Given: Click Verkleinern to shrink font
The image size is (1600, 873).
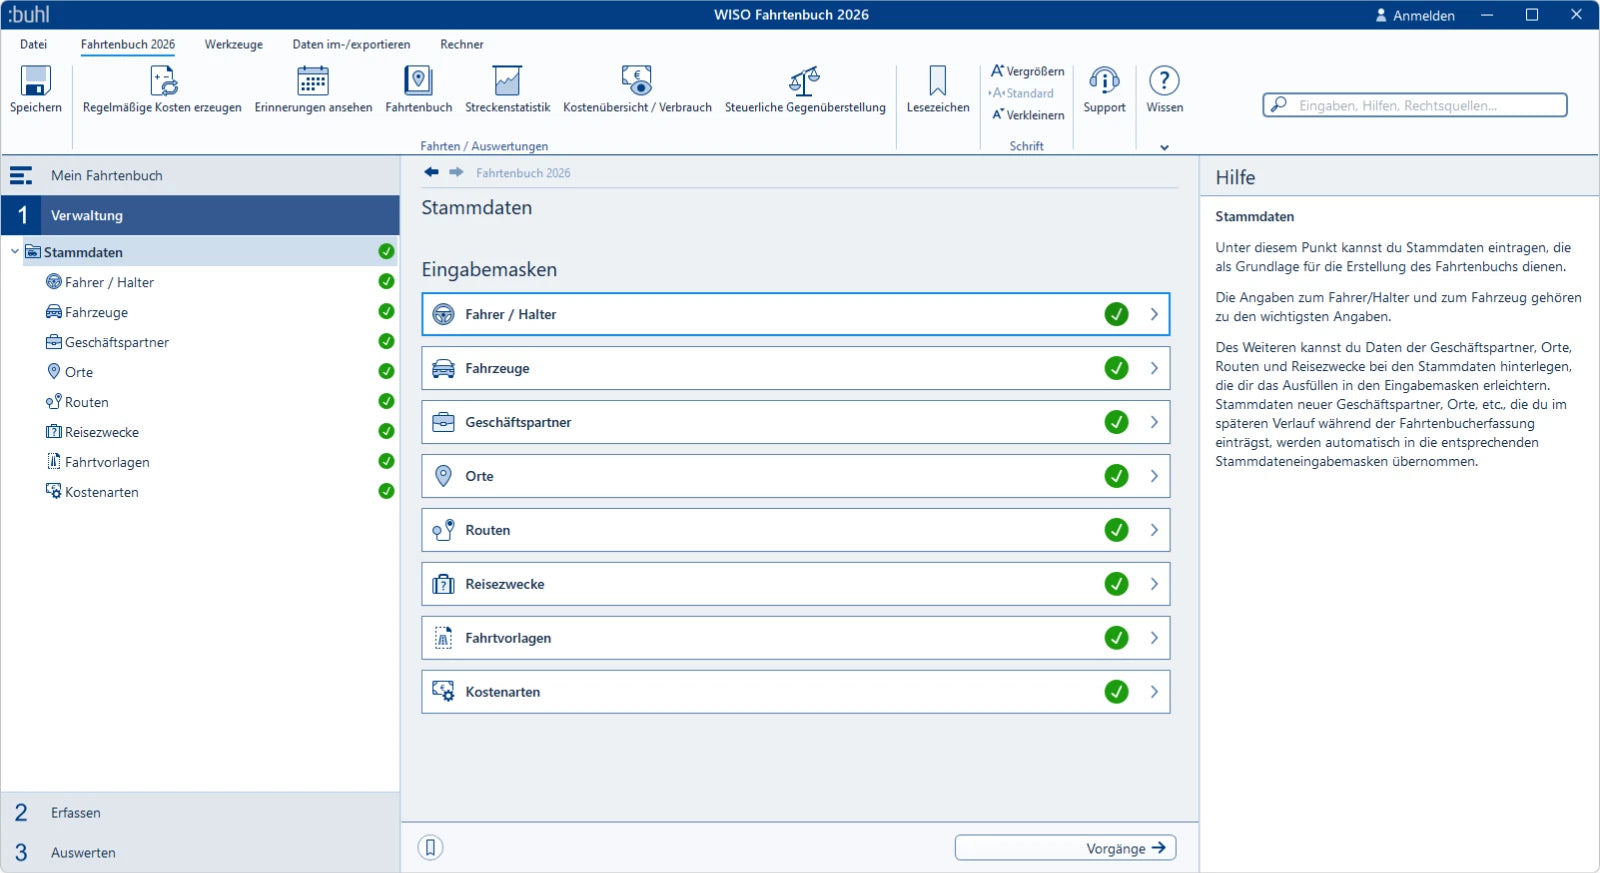Looking at the screenshot, I should 1028,115.
